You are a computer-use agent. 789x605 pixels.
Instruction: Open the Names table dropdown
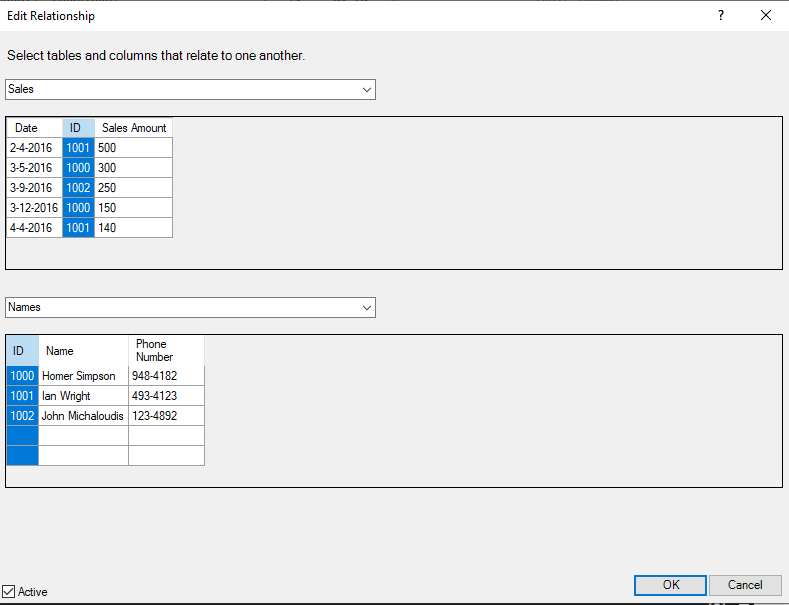click(x=367, y=308)
